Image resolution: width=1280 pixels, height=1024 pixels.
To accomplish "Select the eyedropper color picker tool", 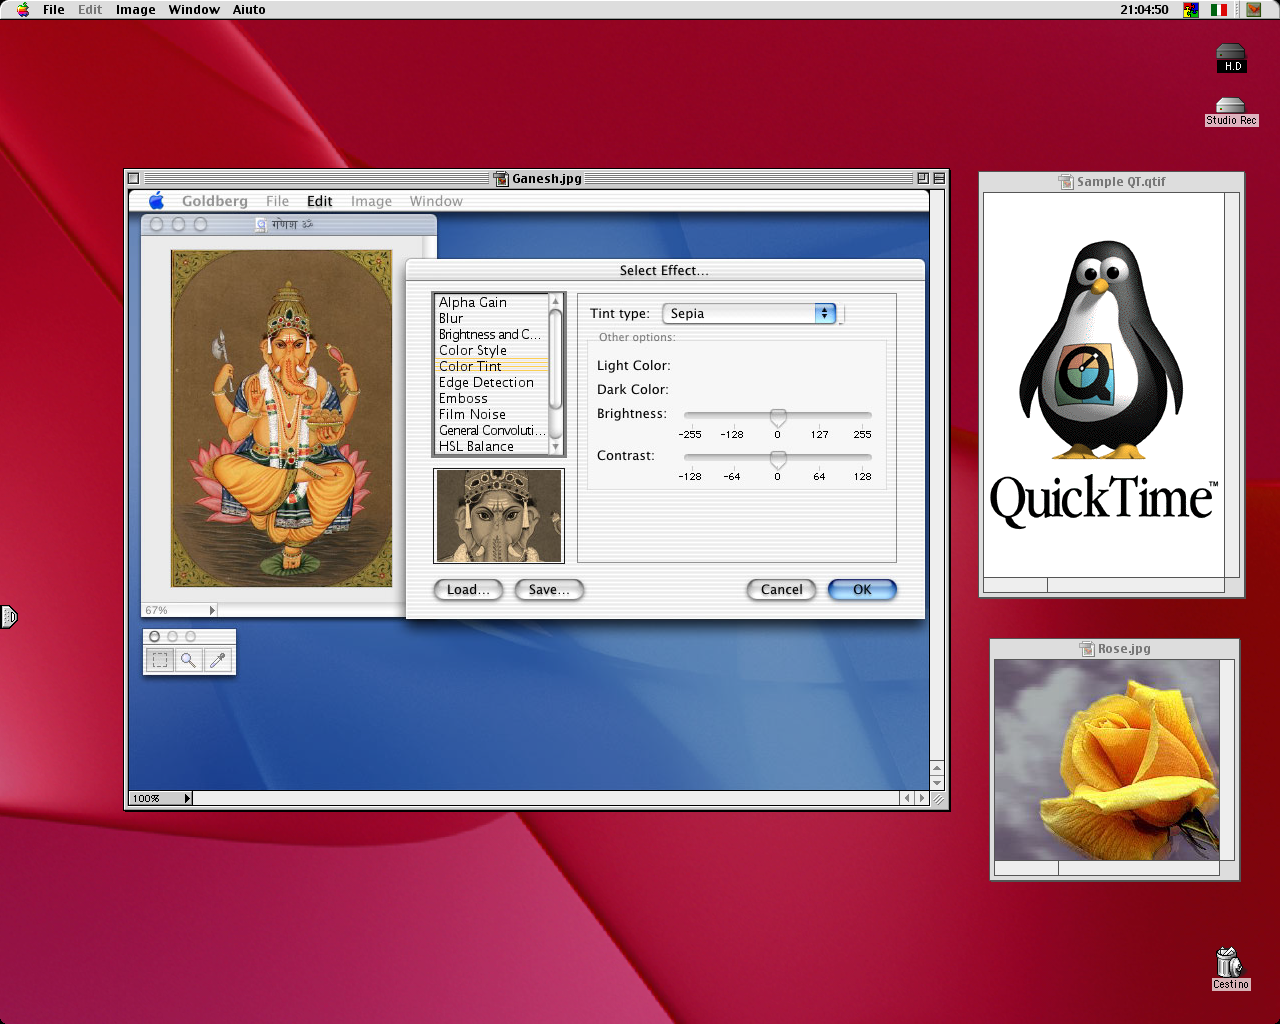I will click(x=218, y=660).
